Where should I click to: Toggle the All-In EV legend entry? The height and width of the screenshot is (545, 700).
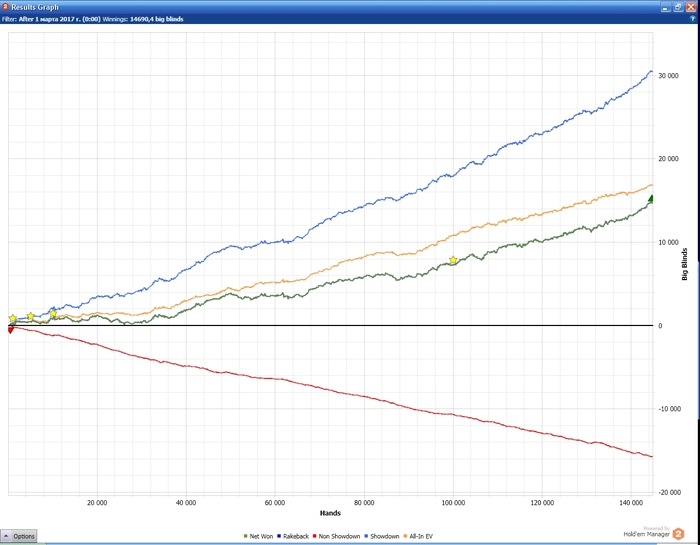click(418, 536)
